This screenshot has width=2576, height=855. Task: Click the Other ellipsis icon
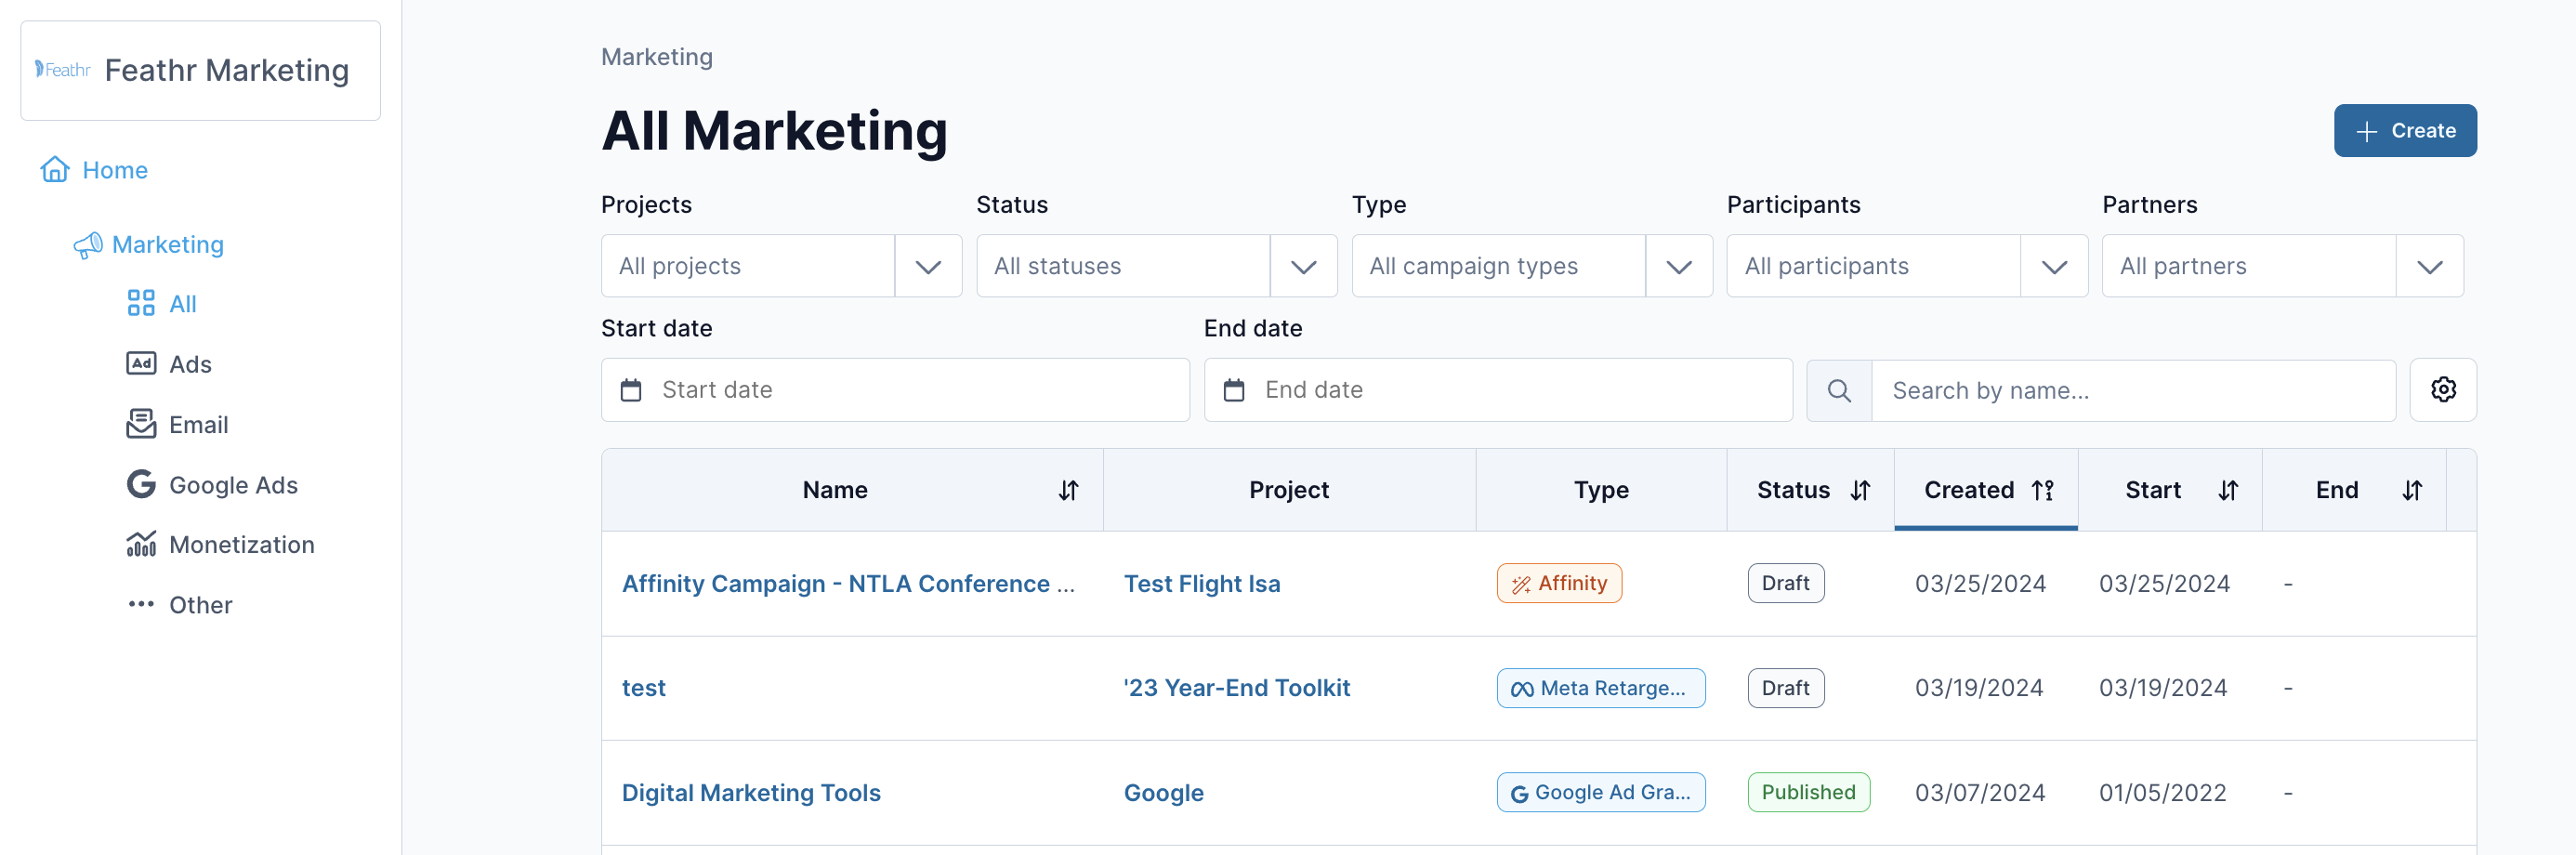coord(141,604)
